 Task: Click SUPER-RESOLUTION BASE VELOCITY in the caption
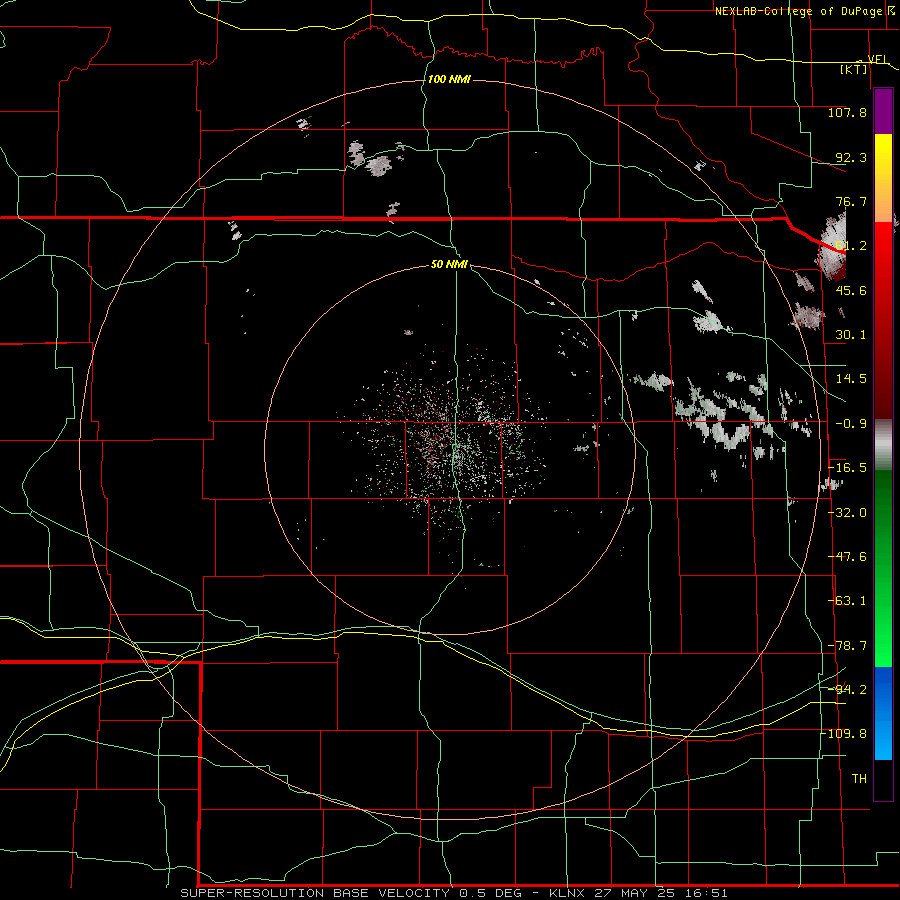tap(317, 893)
